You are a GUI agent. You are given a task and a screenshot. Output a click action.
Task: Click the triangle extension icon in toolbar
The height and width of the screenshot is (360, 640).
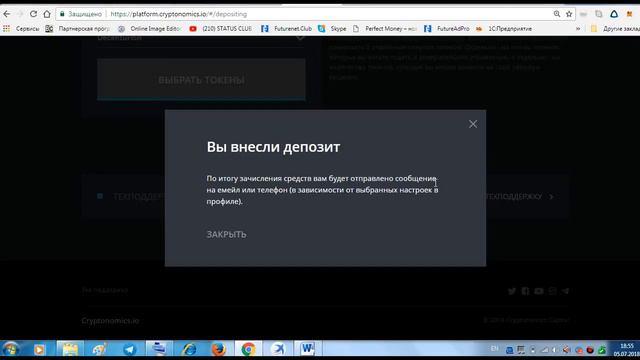(614, 14)
